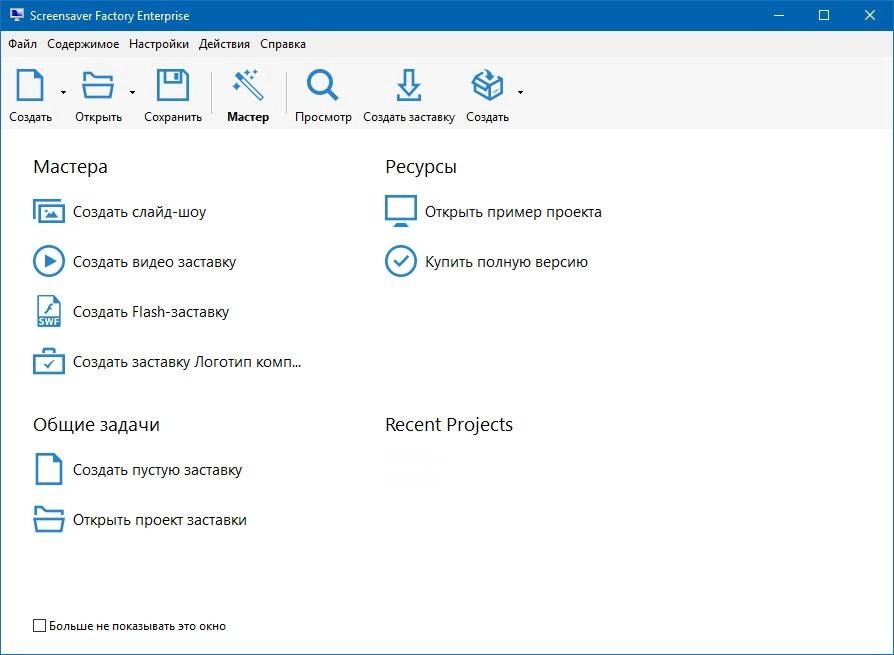Maximize the Screensaver Factory window
The image size is (894, 655).
(x=824, y=15)
